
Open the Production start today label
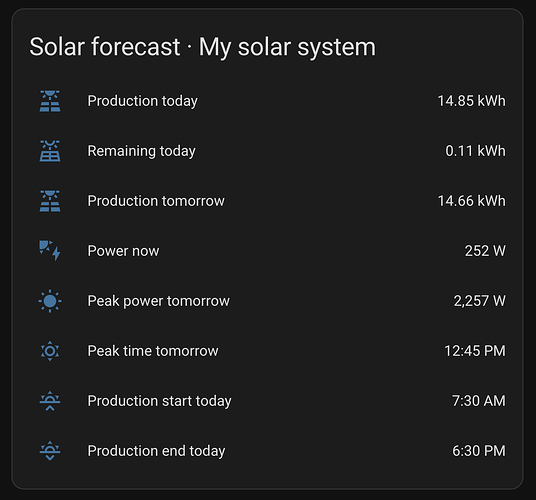pyautogui.click(x=159, y=401)
